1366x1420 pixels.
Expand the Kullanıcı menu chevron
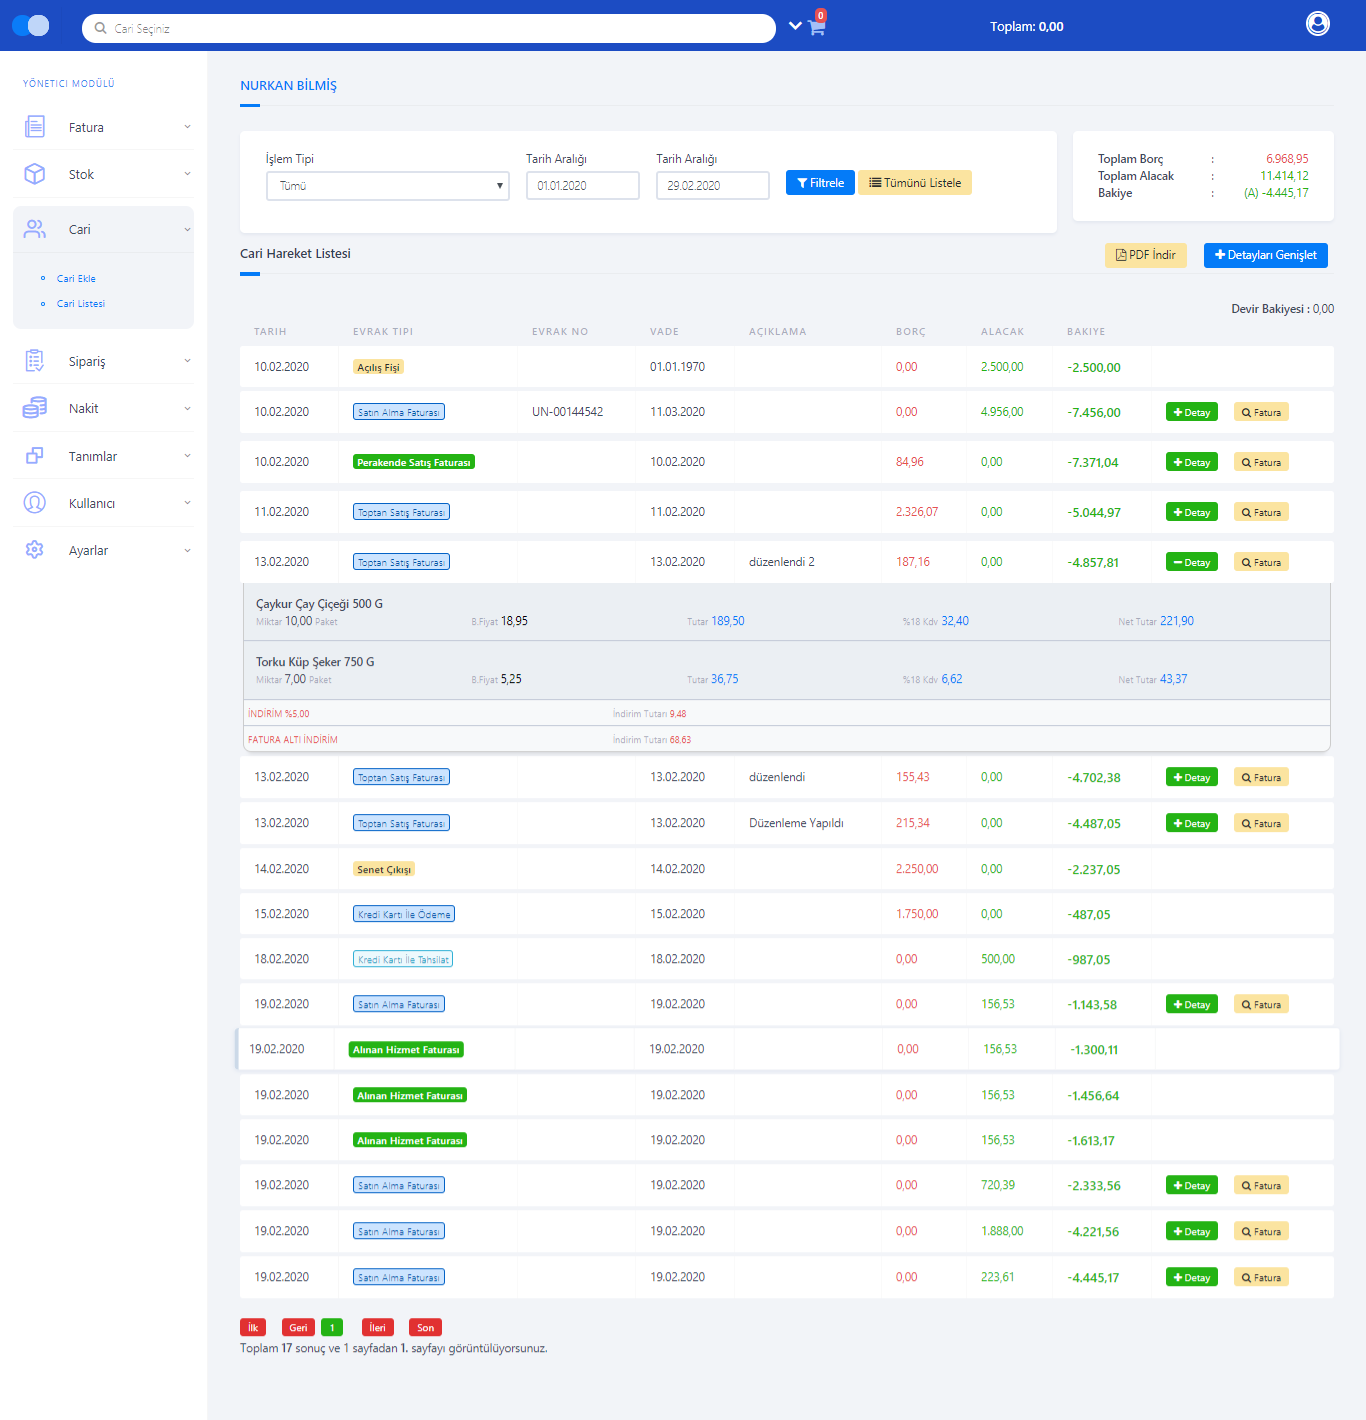coord(187,503)
